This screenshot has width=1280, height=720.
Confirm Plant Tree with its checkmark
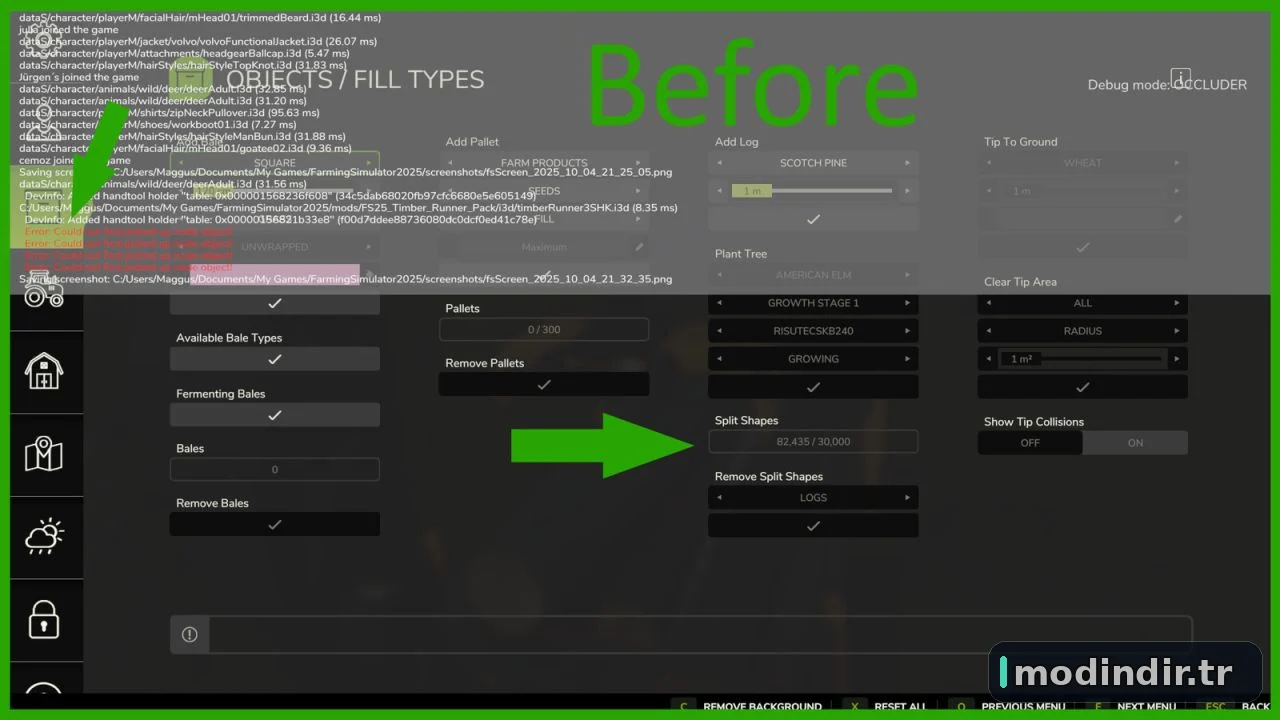(813, 387)
